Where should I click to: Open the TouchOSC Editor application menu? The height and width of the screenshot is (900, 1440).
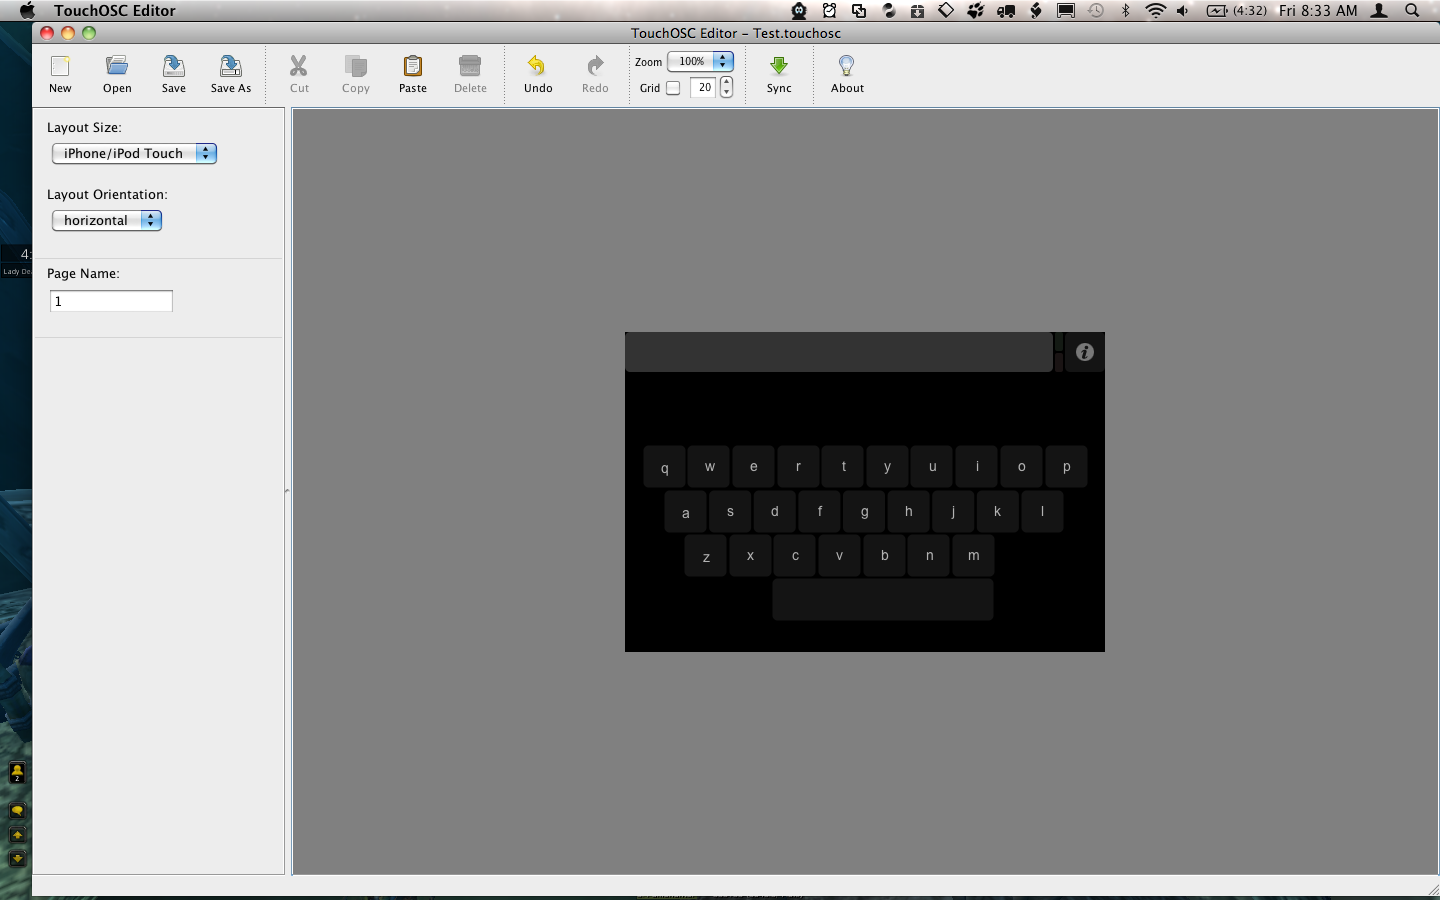[114, 10]
